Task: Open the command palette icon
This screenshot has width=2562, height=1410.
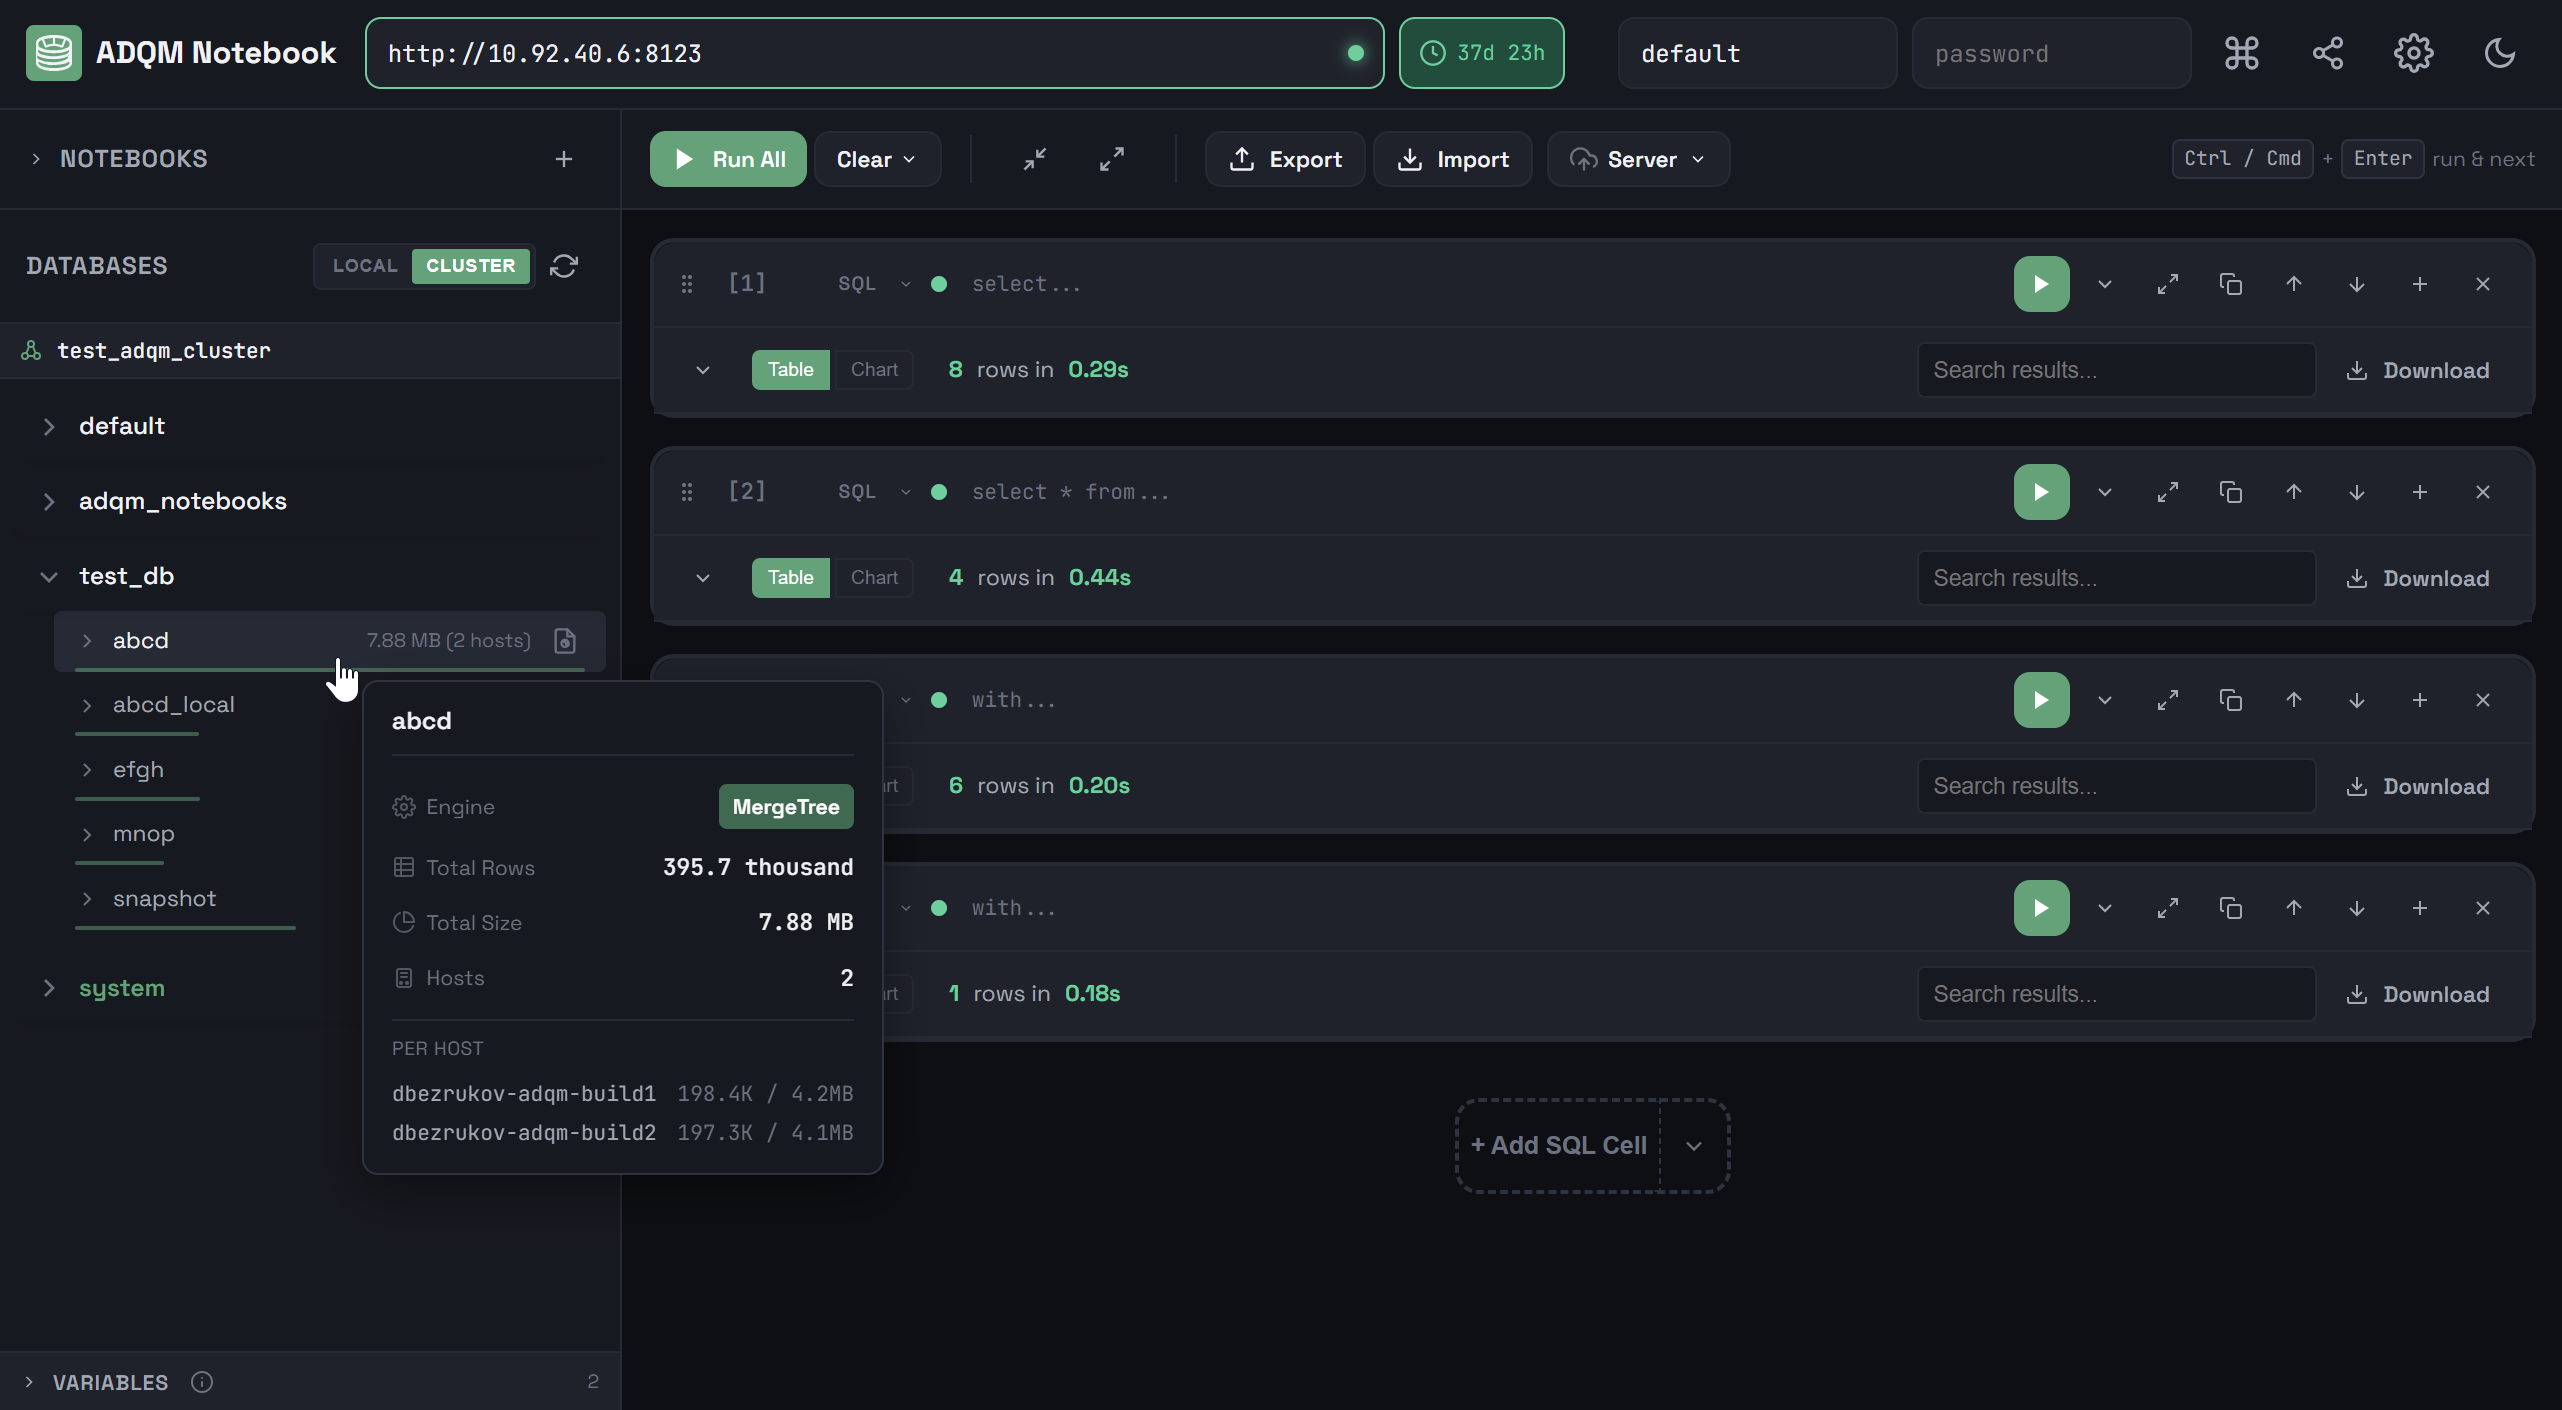Action: (2241, 53)
